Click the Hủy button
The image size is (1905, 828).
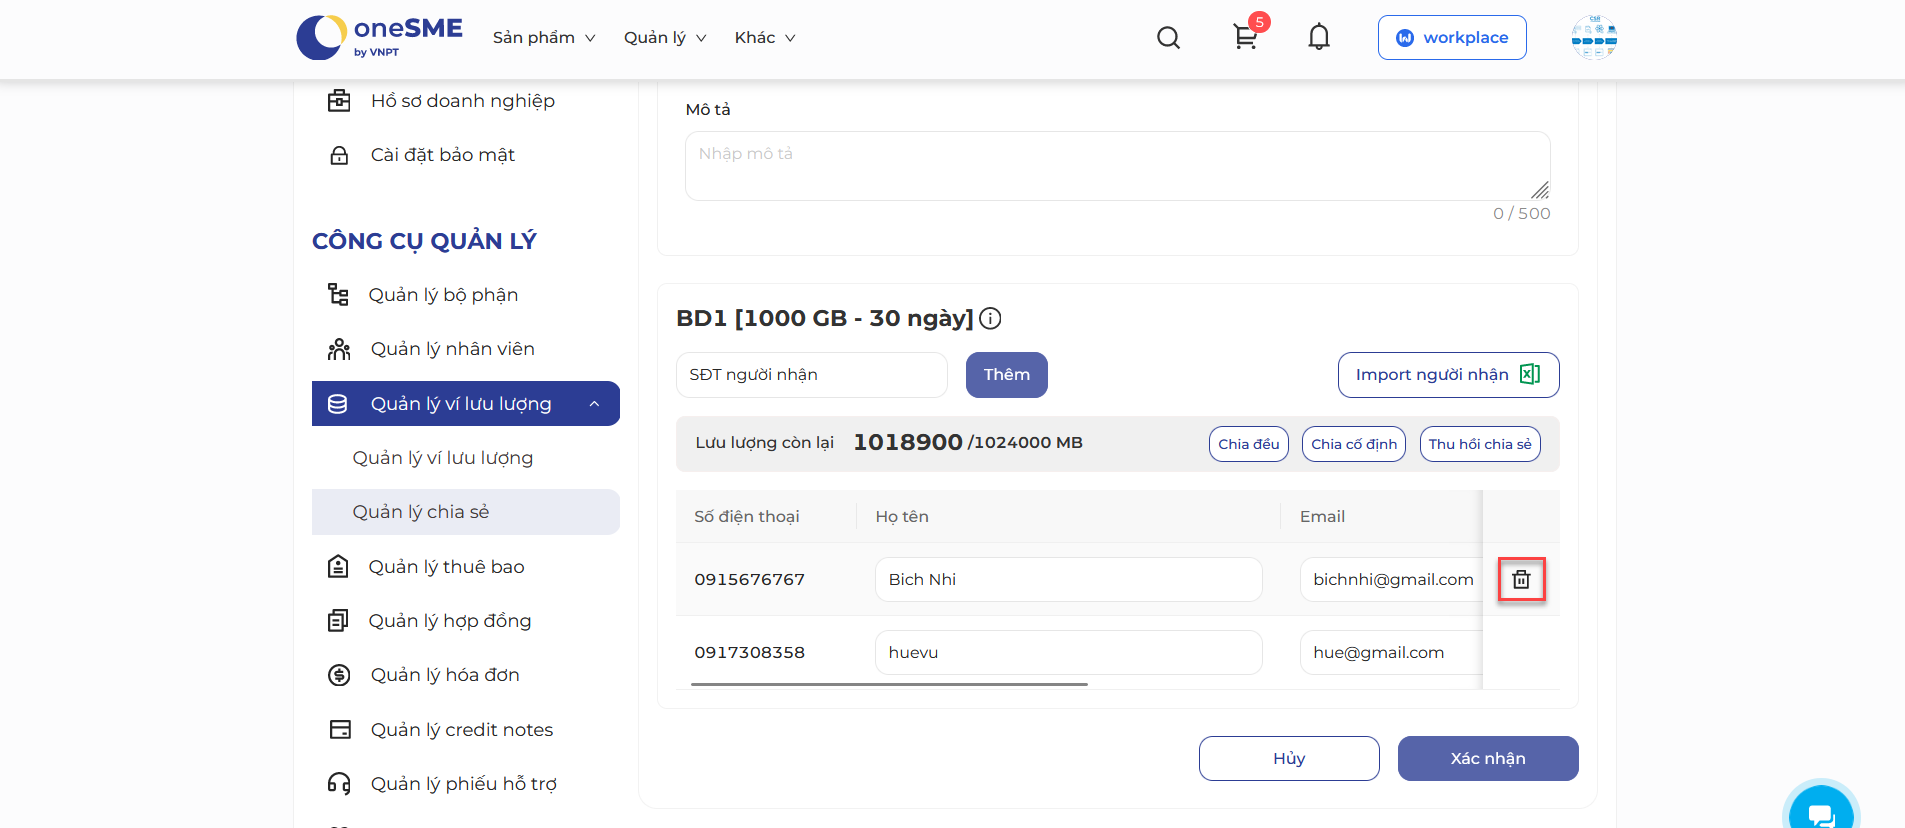point(1289,759)
